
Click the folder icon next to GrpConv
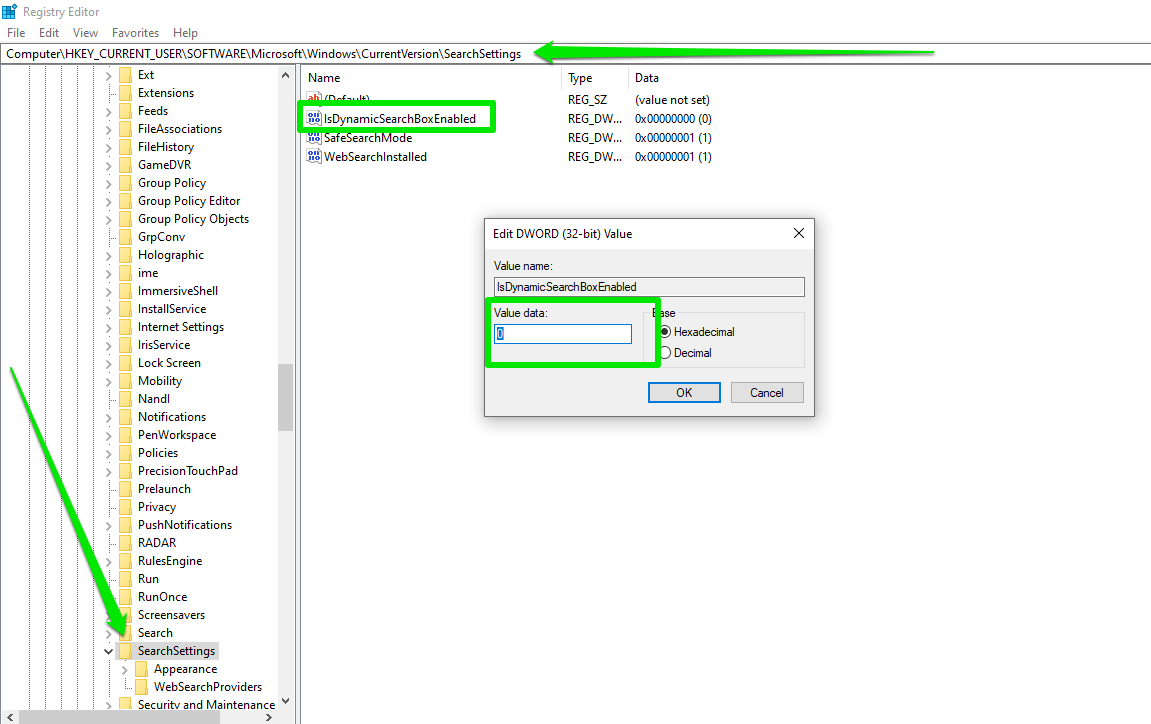click(126, 237)
